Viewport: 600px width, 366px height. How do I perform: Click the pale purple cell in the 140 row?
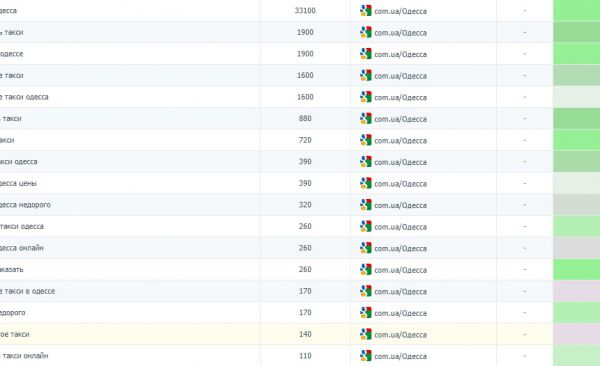point(577,334)
